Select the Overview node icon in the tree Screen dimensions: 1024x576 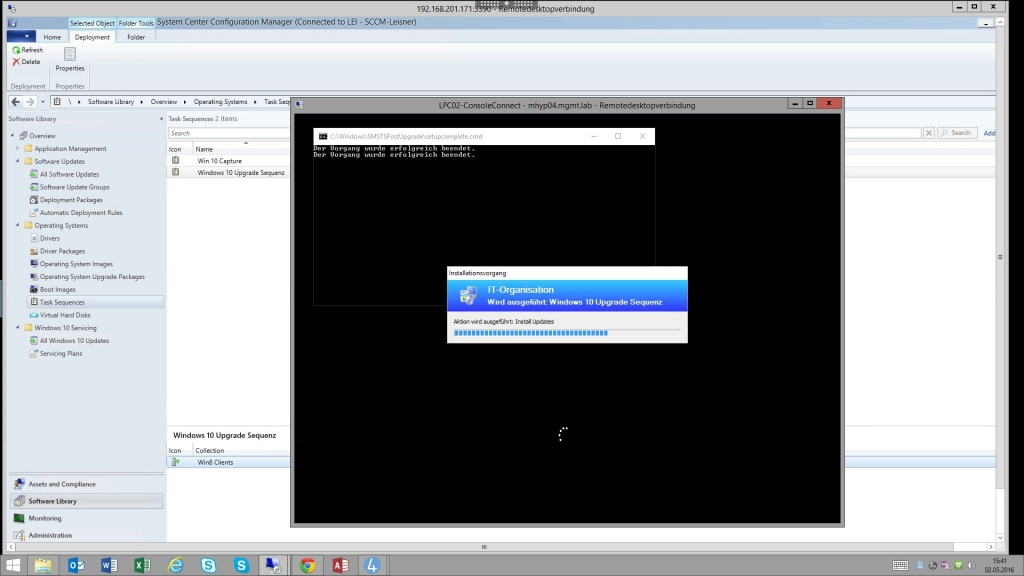tap(24, 136)
